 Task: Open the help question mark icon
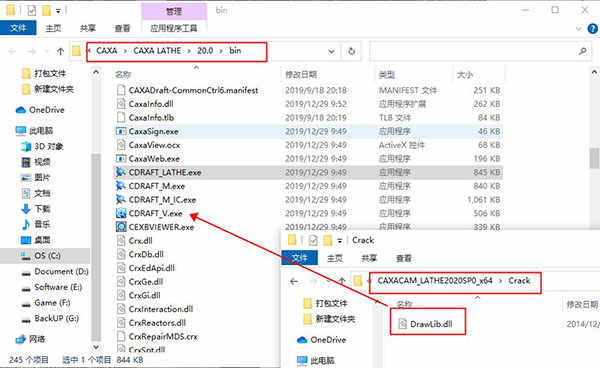592,28
